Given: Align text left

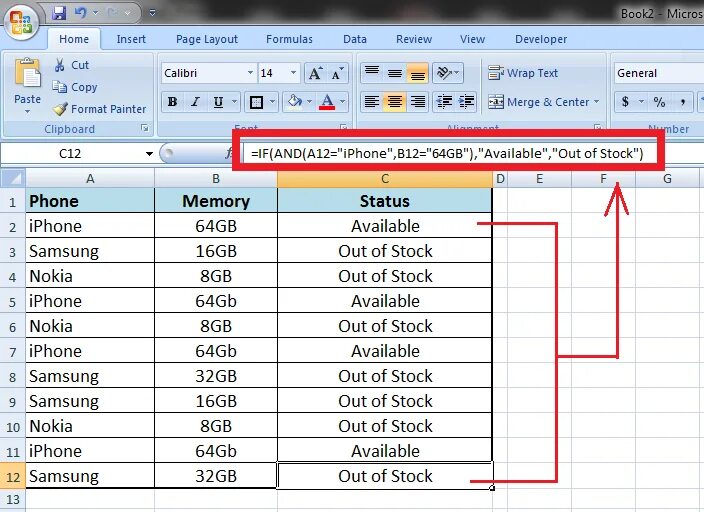Looking at the screenshot, I should [x=372, y=102].
